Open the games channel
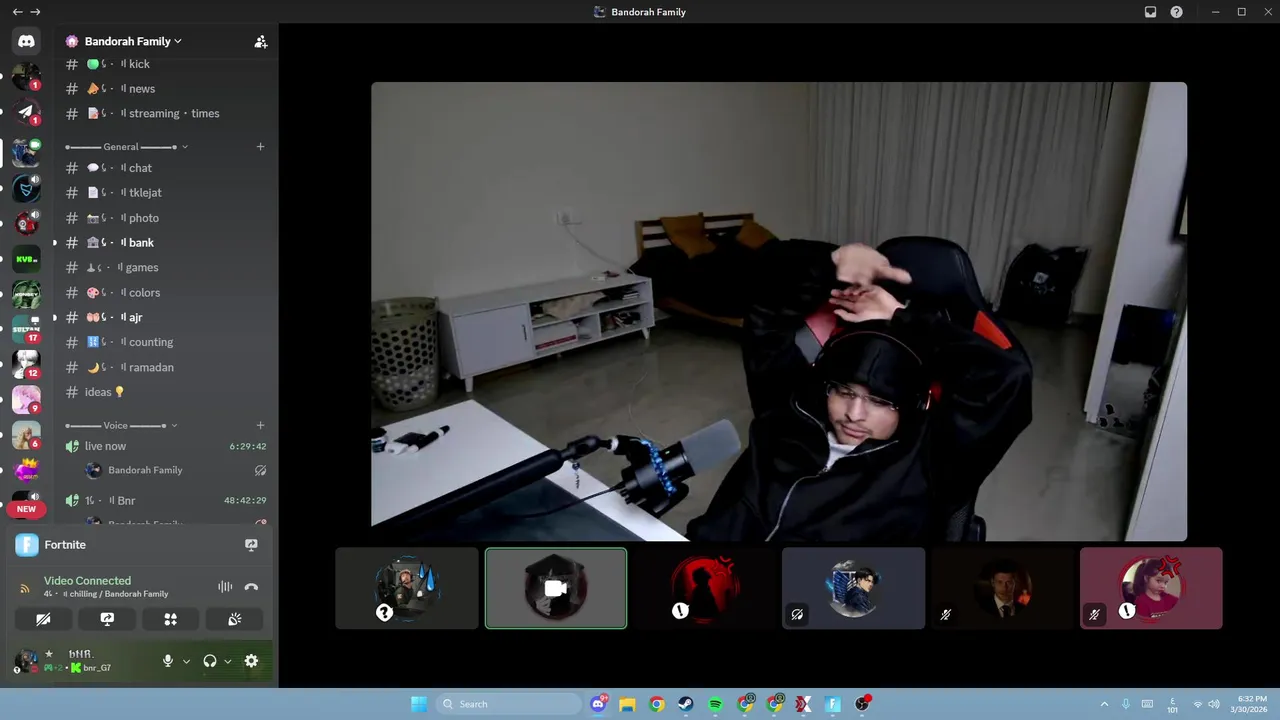Viewport: 1280px width, 720px height. pos(167,268)
